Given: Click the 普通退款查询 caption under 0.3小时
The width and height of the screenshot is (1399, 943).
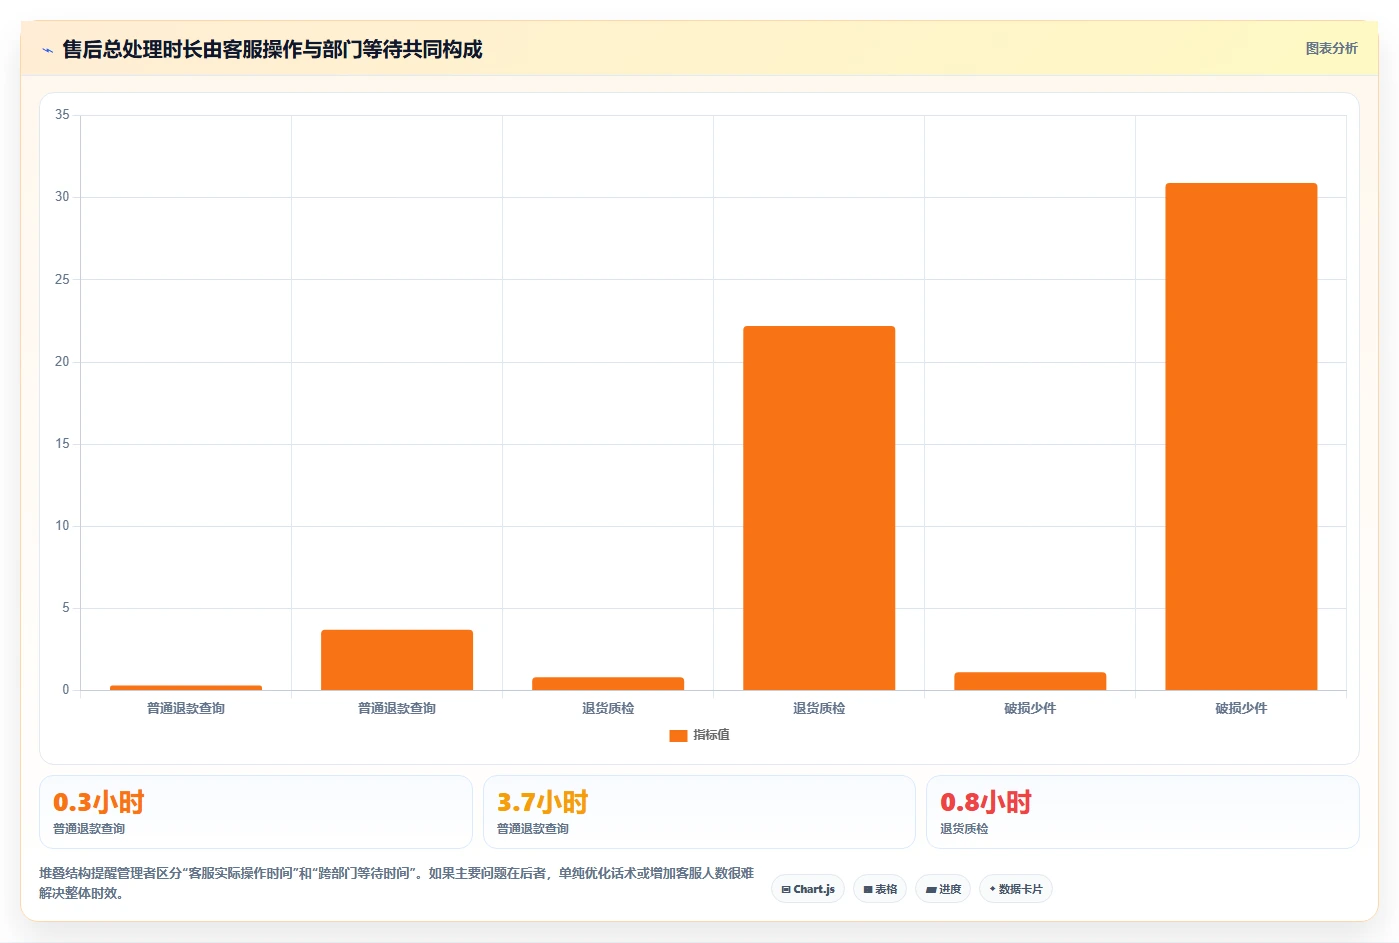Looking at the screenshot, I should pyautogui.click(x=89, y=829).
